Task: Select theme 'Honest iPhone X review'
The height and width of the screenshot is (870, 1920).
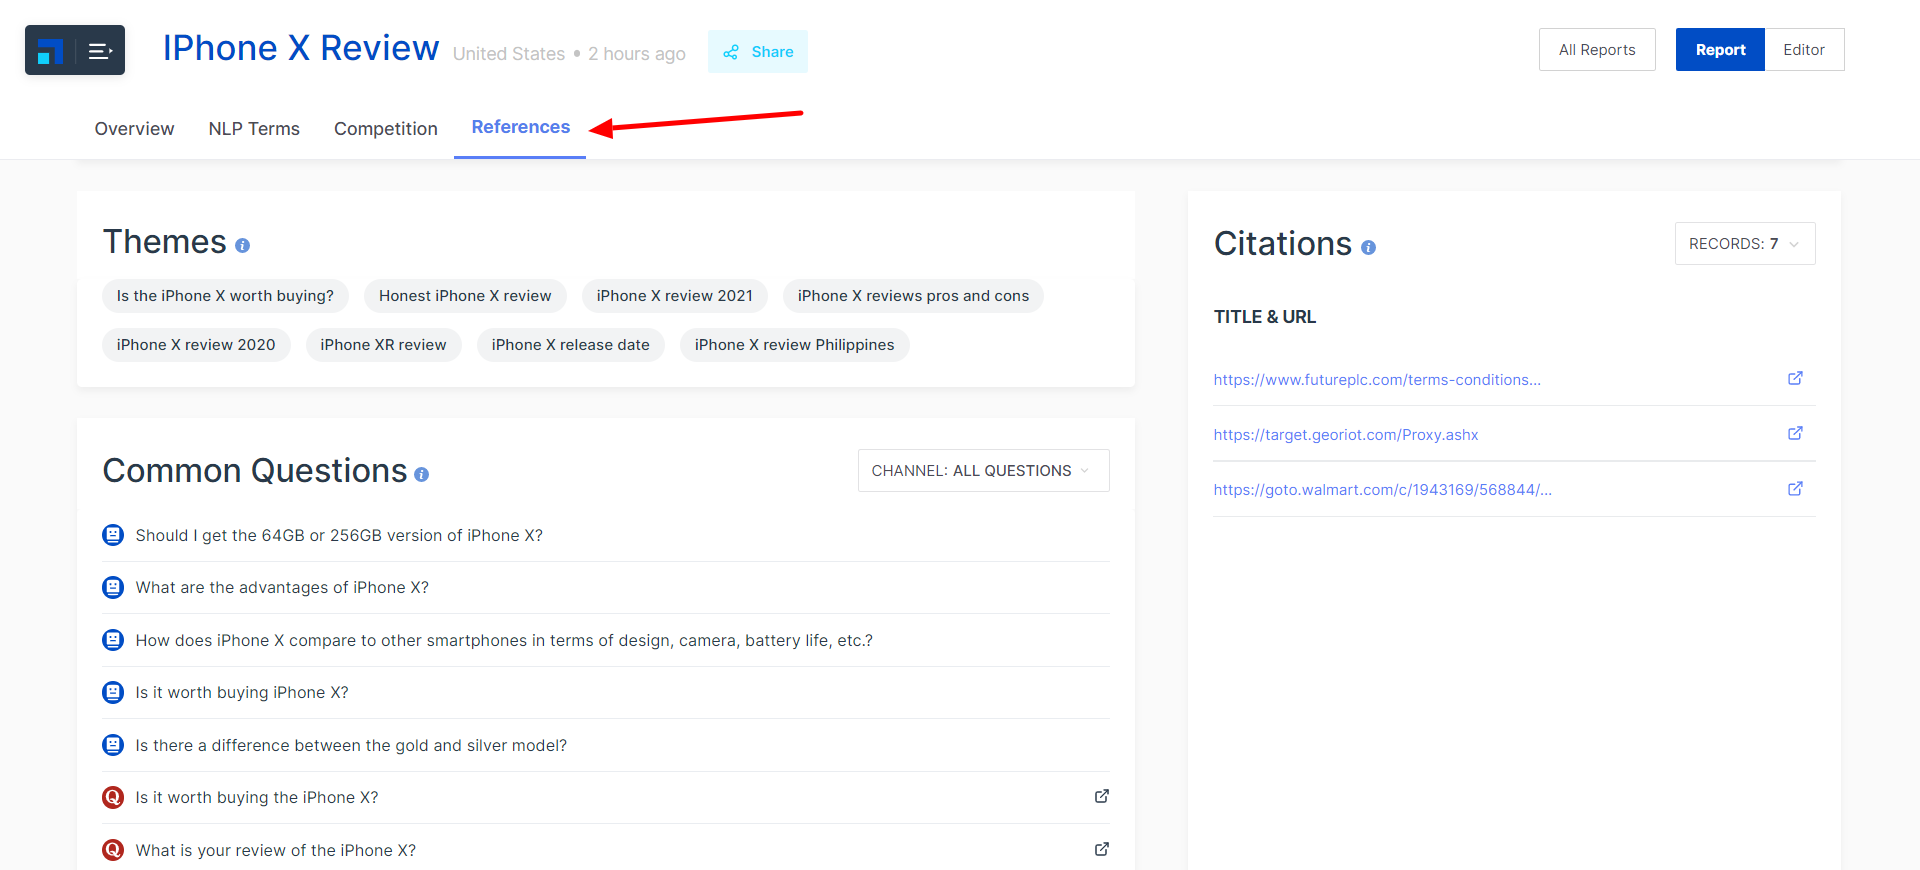Action: click(465, 296)
